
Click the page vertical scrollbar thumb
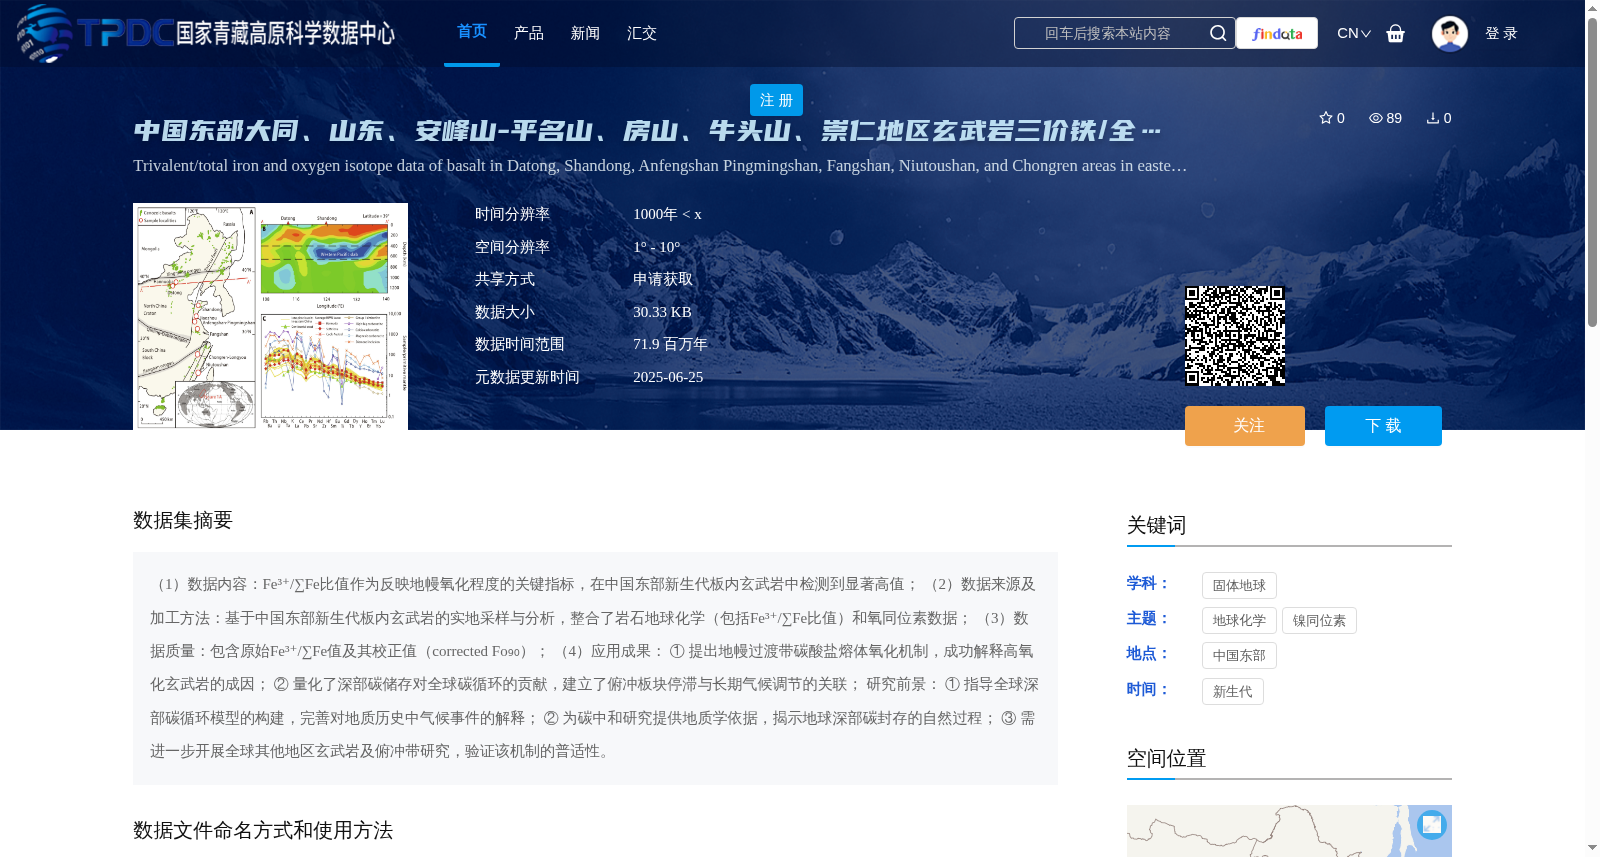(x=1592, y=170)
